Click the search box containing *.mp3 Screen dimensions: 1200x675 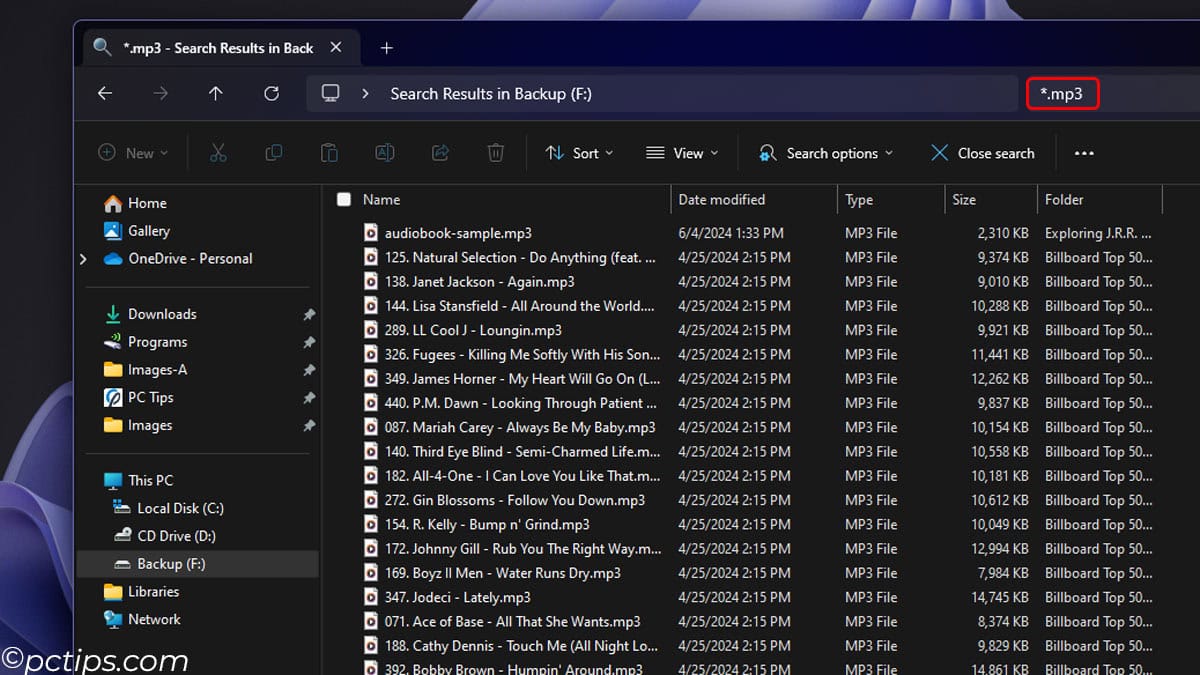coord(1062,93)
